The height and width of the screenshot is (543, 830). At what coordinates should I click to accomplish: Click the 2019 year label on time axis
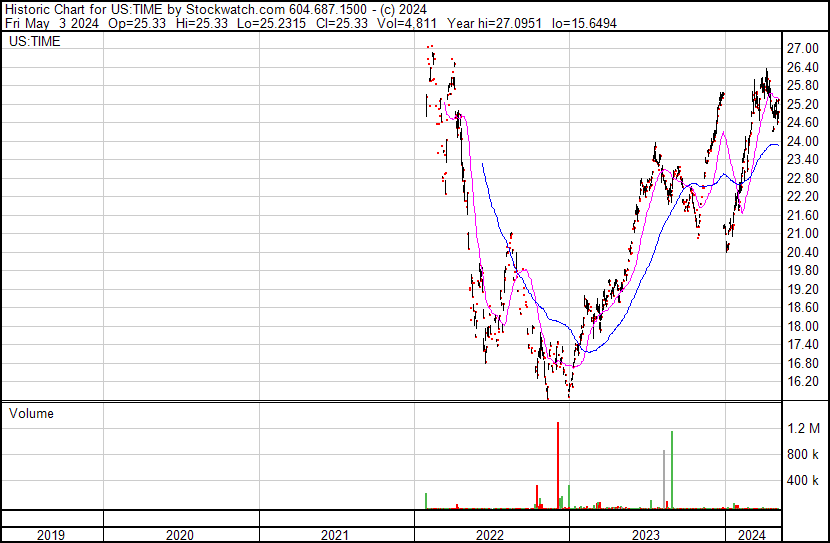[51, 534]
